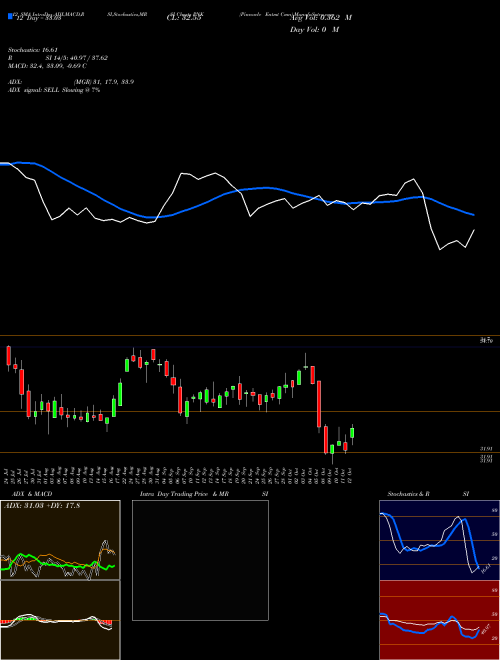Click the "SI 14/5: 40.97 / 37.62" value
This screenshot has height=660, width=500.
tap(77, 58)
